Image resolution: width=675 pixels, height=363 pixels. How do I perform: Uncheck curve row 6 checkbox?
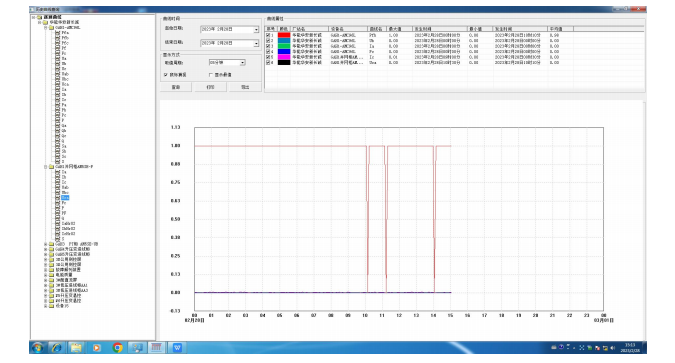click(269, 62)
